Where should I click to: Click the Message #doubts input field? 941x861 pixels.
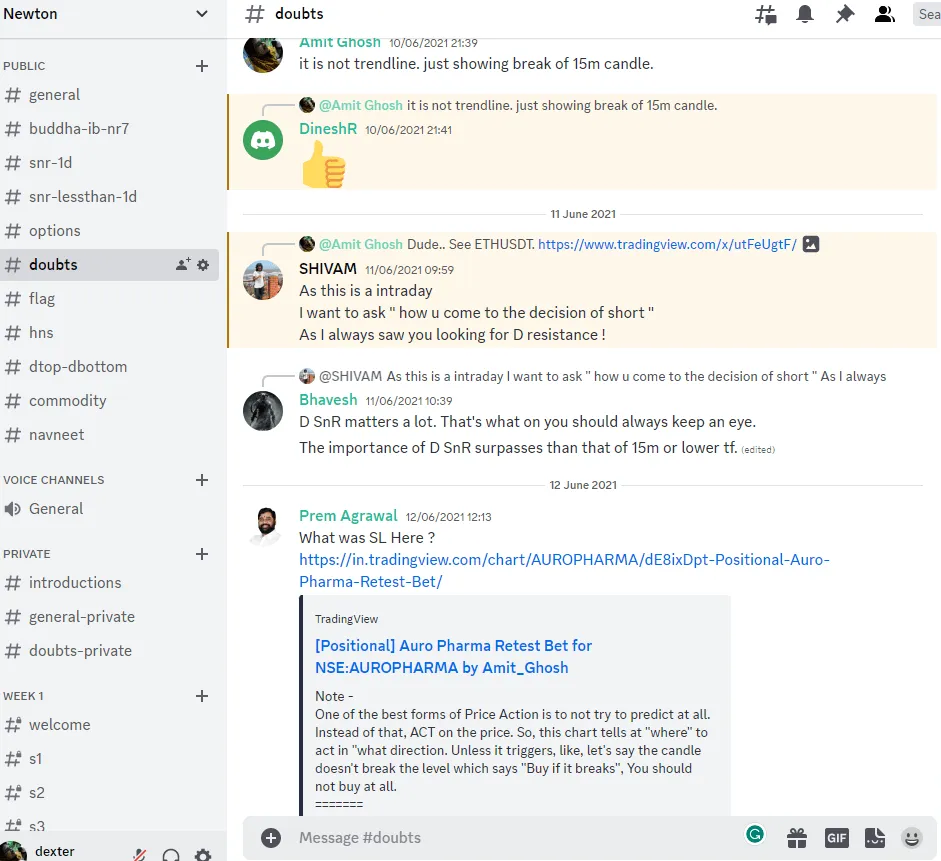500,837
